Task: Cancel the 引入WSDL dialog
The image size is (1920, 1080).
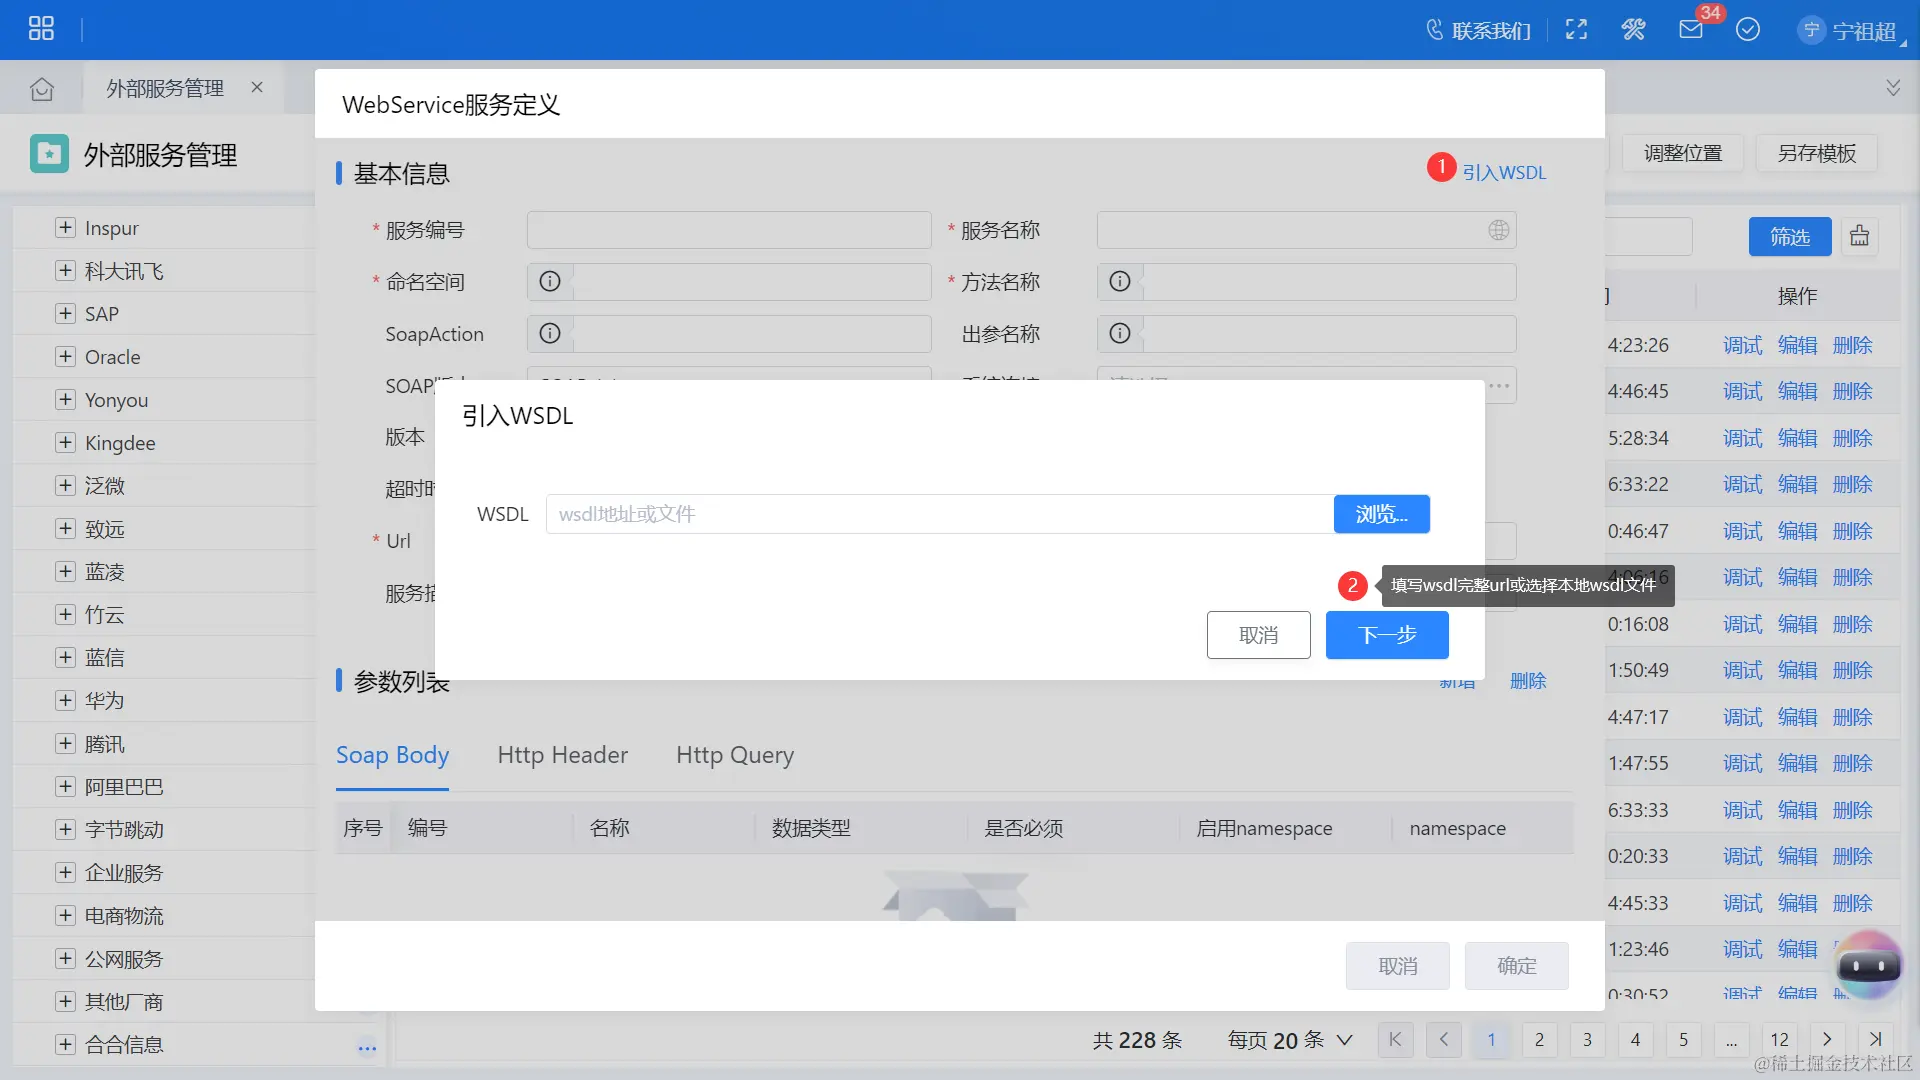Action: tap(1258, 635)
